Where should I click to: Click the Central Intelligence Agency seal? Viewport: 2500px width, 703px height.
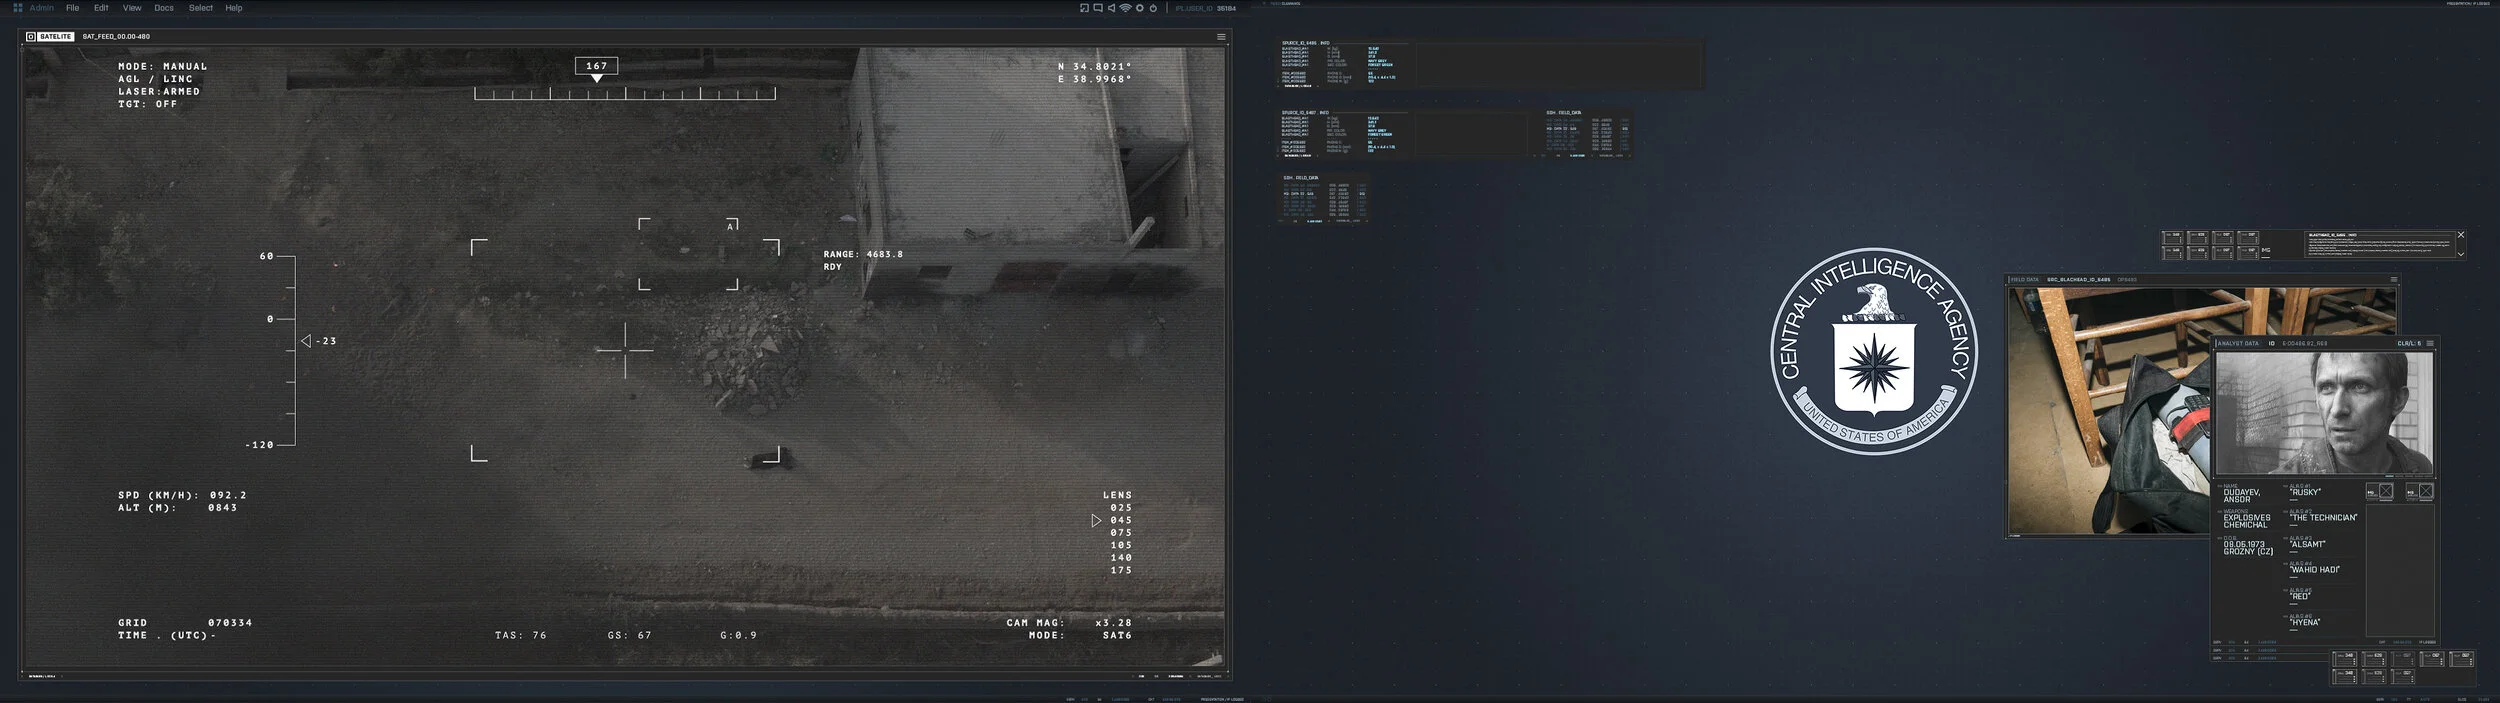pyautogui.click(x=1874, y=351)
